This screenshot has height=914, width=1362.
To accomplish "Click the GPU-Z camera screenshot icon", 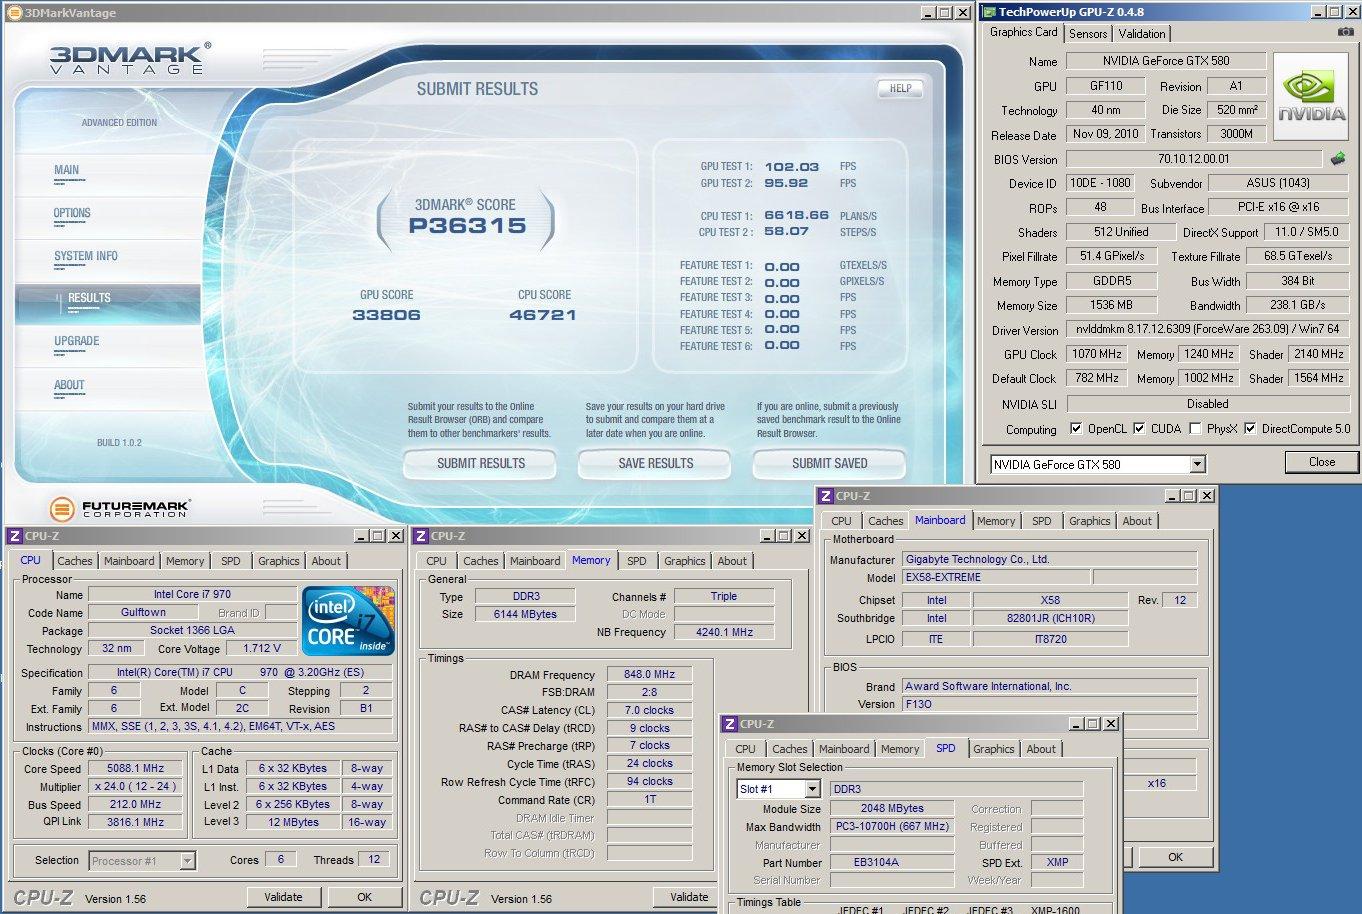I will click(x=1345, y=32).
